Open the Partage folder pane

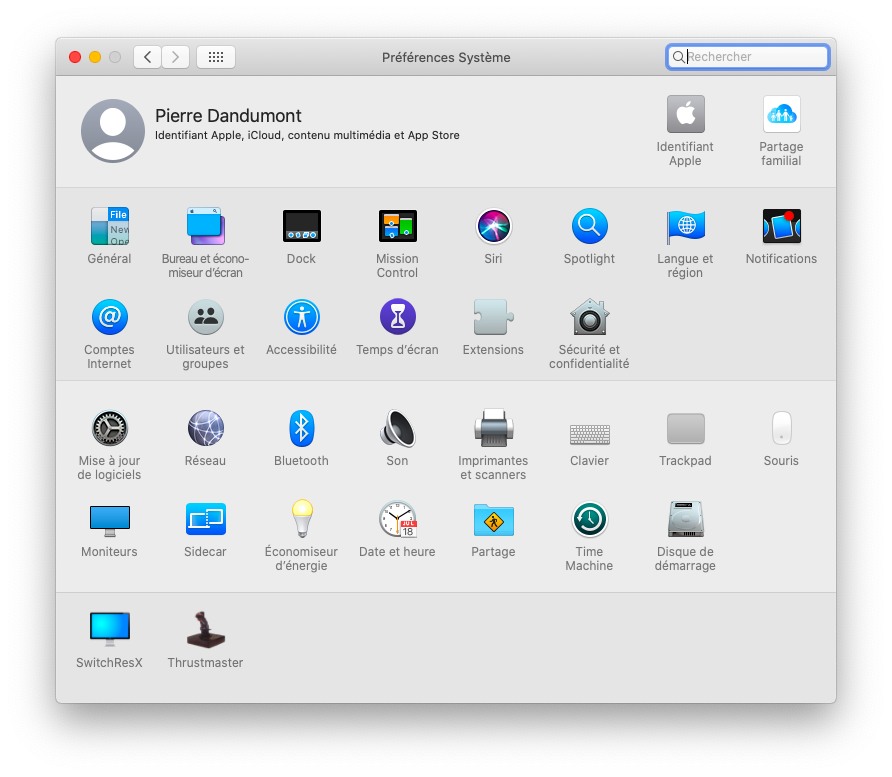pos(493,520)
